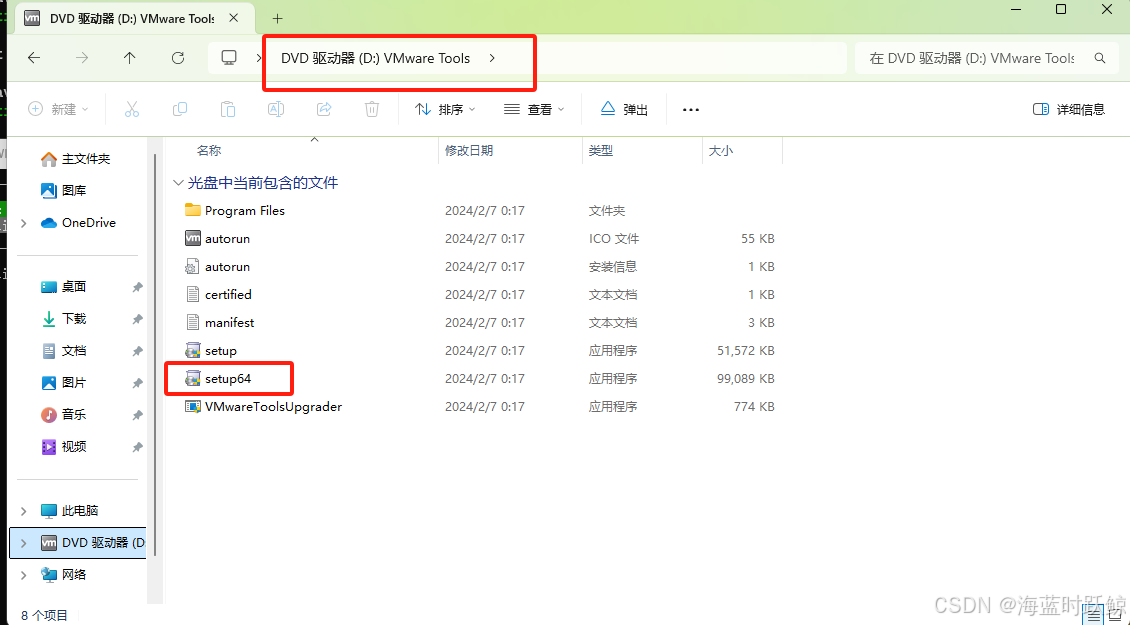Click the Paste clipboard icon
This screenshot has width=1130, height=625.
coord(228,109)
